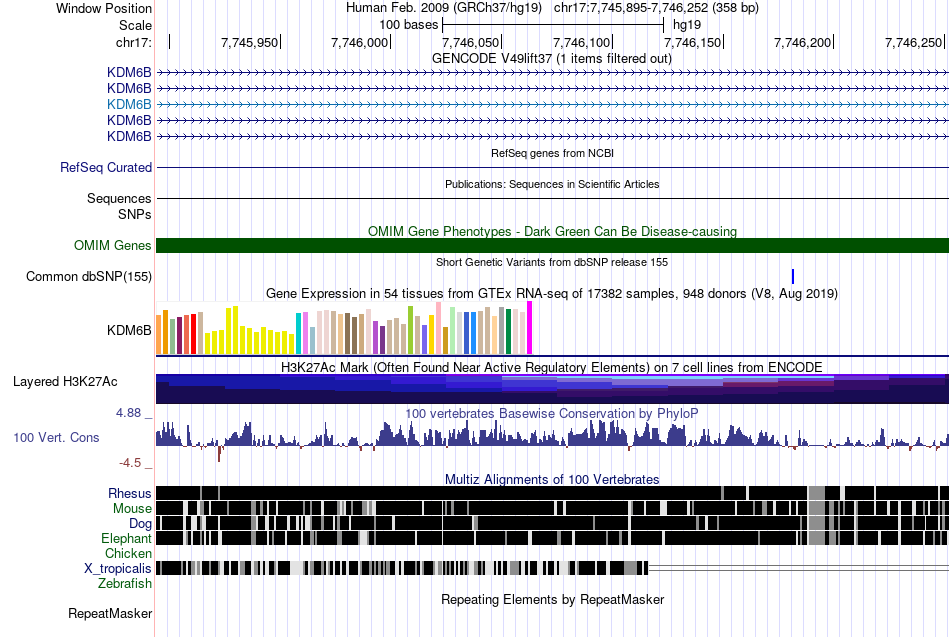Click the blue dbSNP variant tick mark
Image resolution: width=950 pixels, height=637 pixels.
click(x=792, y=276)
